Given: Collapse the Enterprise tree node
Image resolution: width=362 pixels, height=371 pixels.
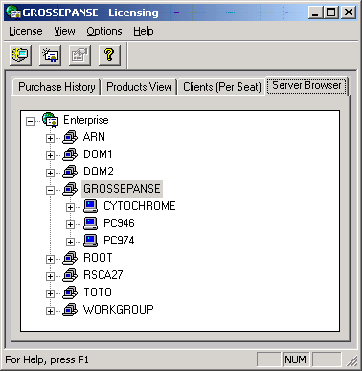Looking at the screenshot, I should (x=30, y=122).
